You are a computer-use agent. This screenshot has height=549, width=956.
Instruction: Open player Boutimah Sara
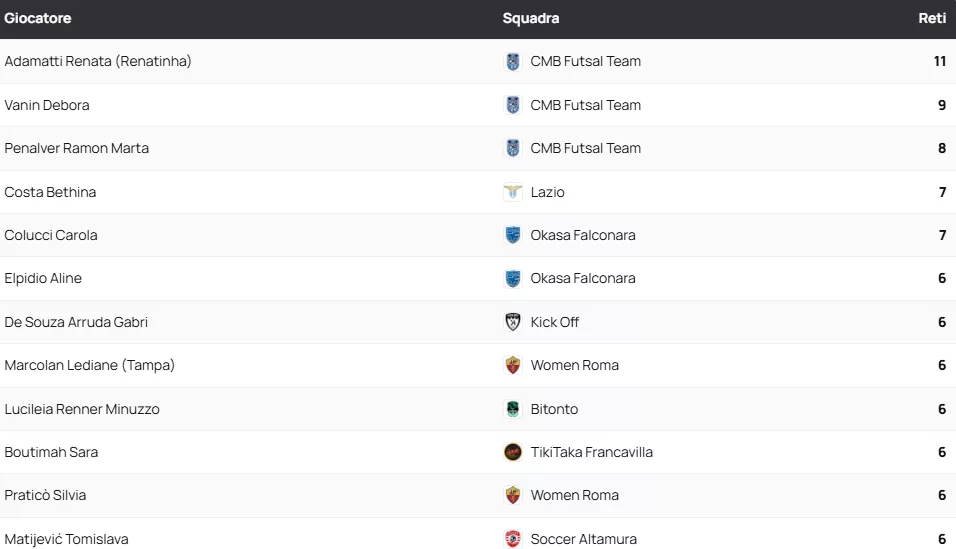51,452
